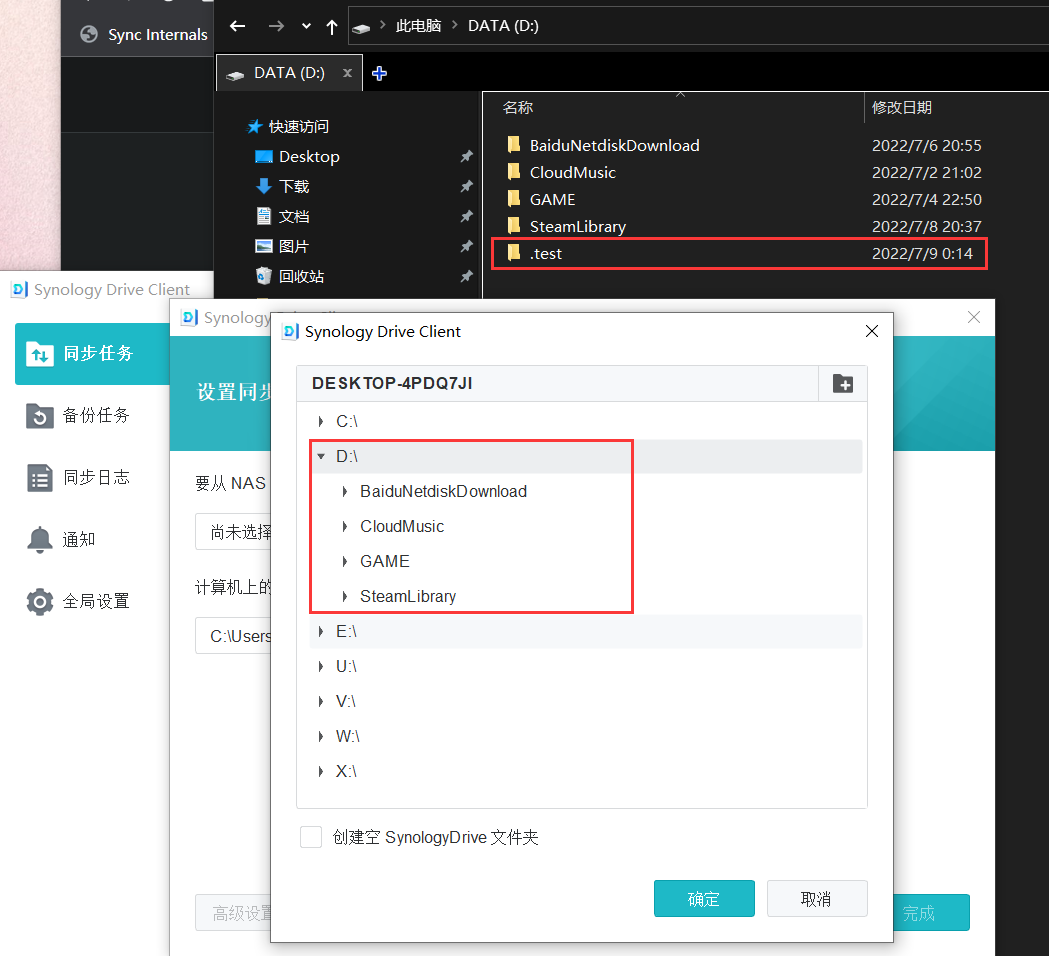Click the 尚未选择 NAS folder field

click(x=233, y=532)
